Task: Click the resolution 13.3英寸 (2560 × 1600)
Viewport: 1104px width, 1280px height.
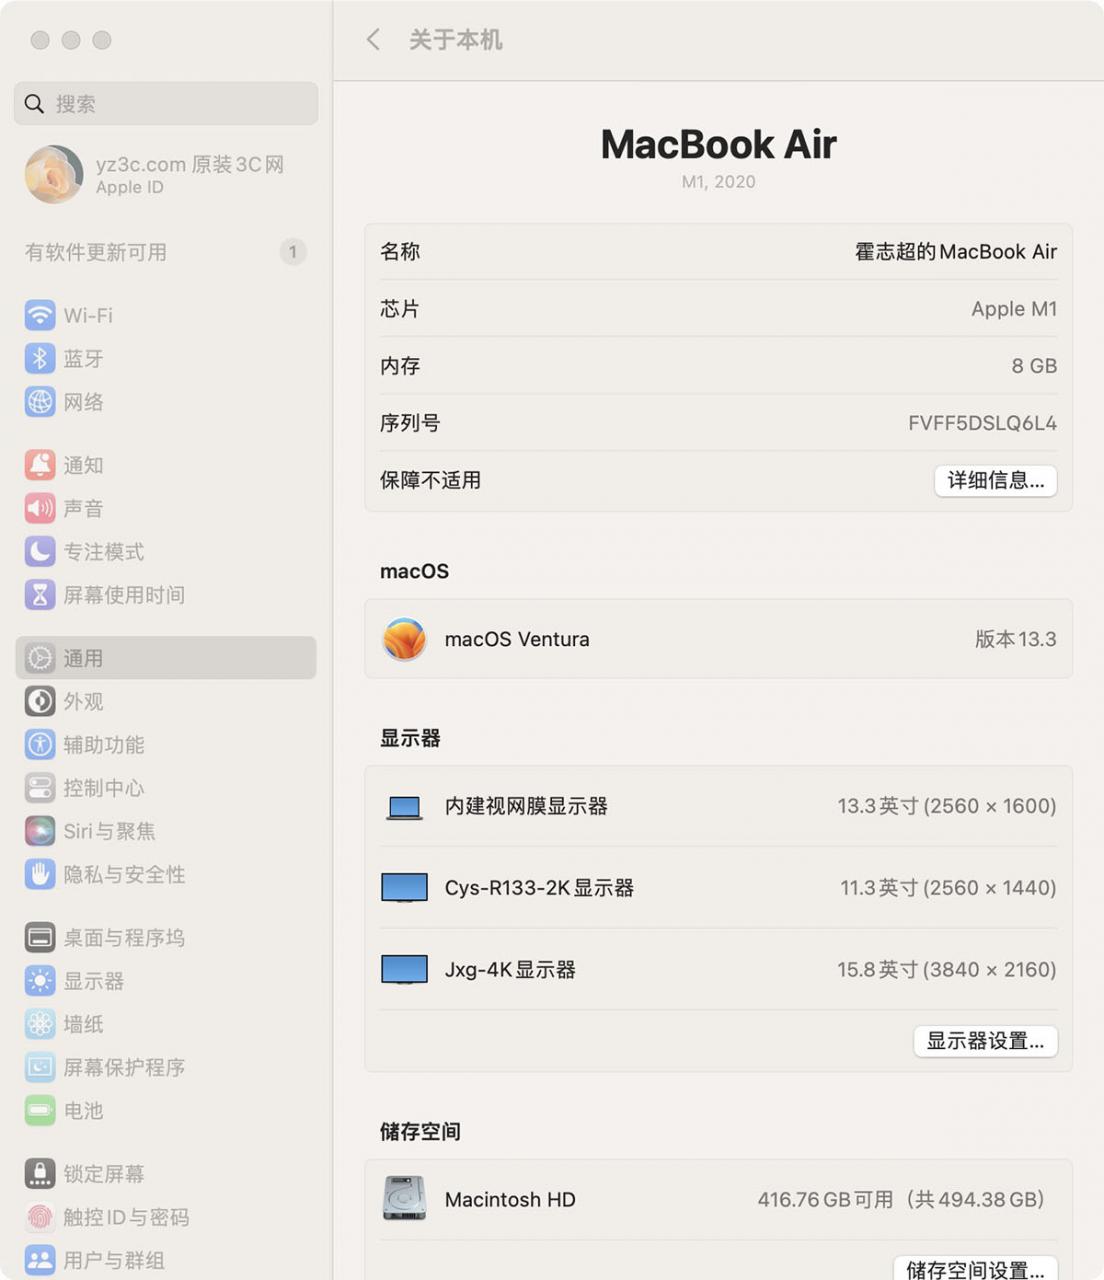Action: tap(947, 806)
